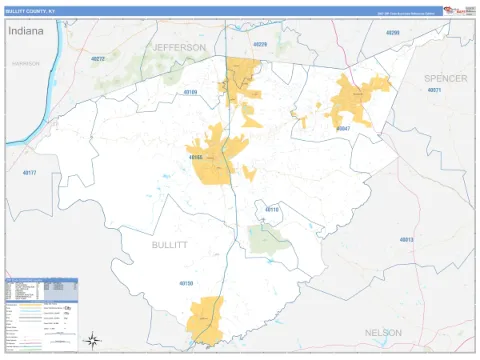Click ZIP code label 40177
This screenshot has height=360, width=480.
pyautogui.click(x=29, y=173)
